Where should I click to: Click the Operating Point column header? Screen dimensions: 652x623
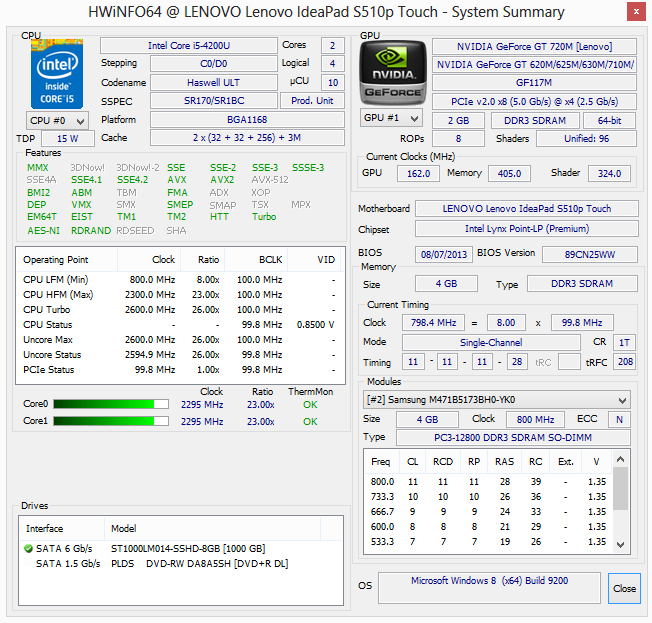coord(67,260)
